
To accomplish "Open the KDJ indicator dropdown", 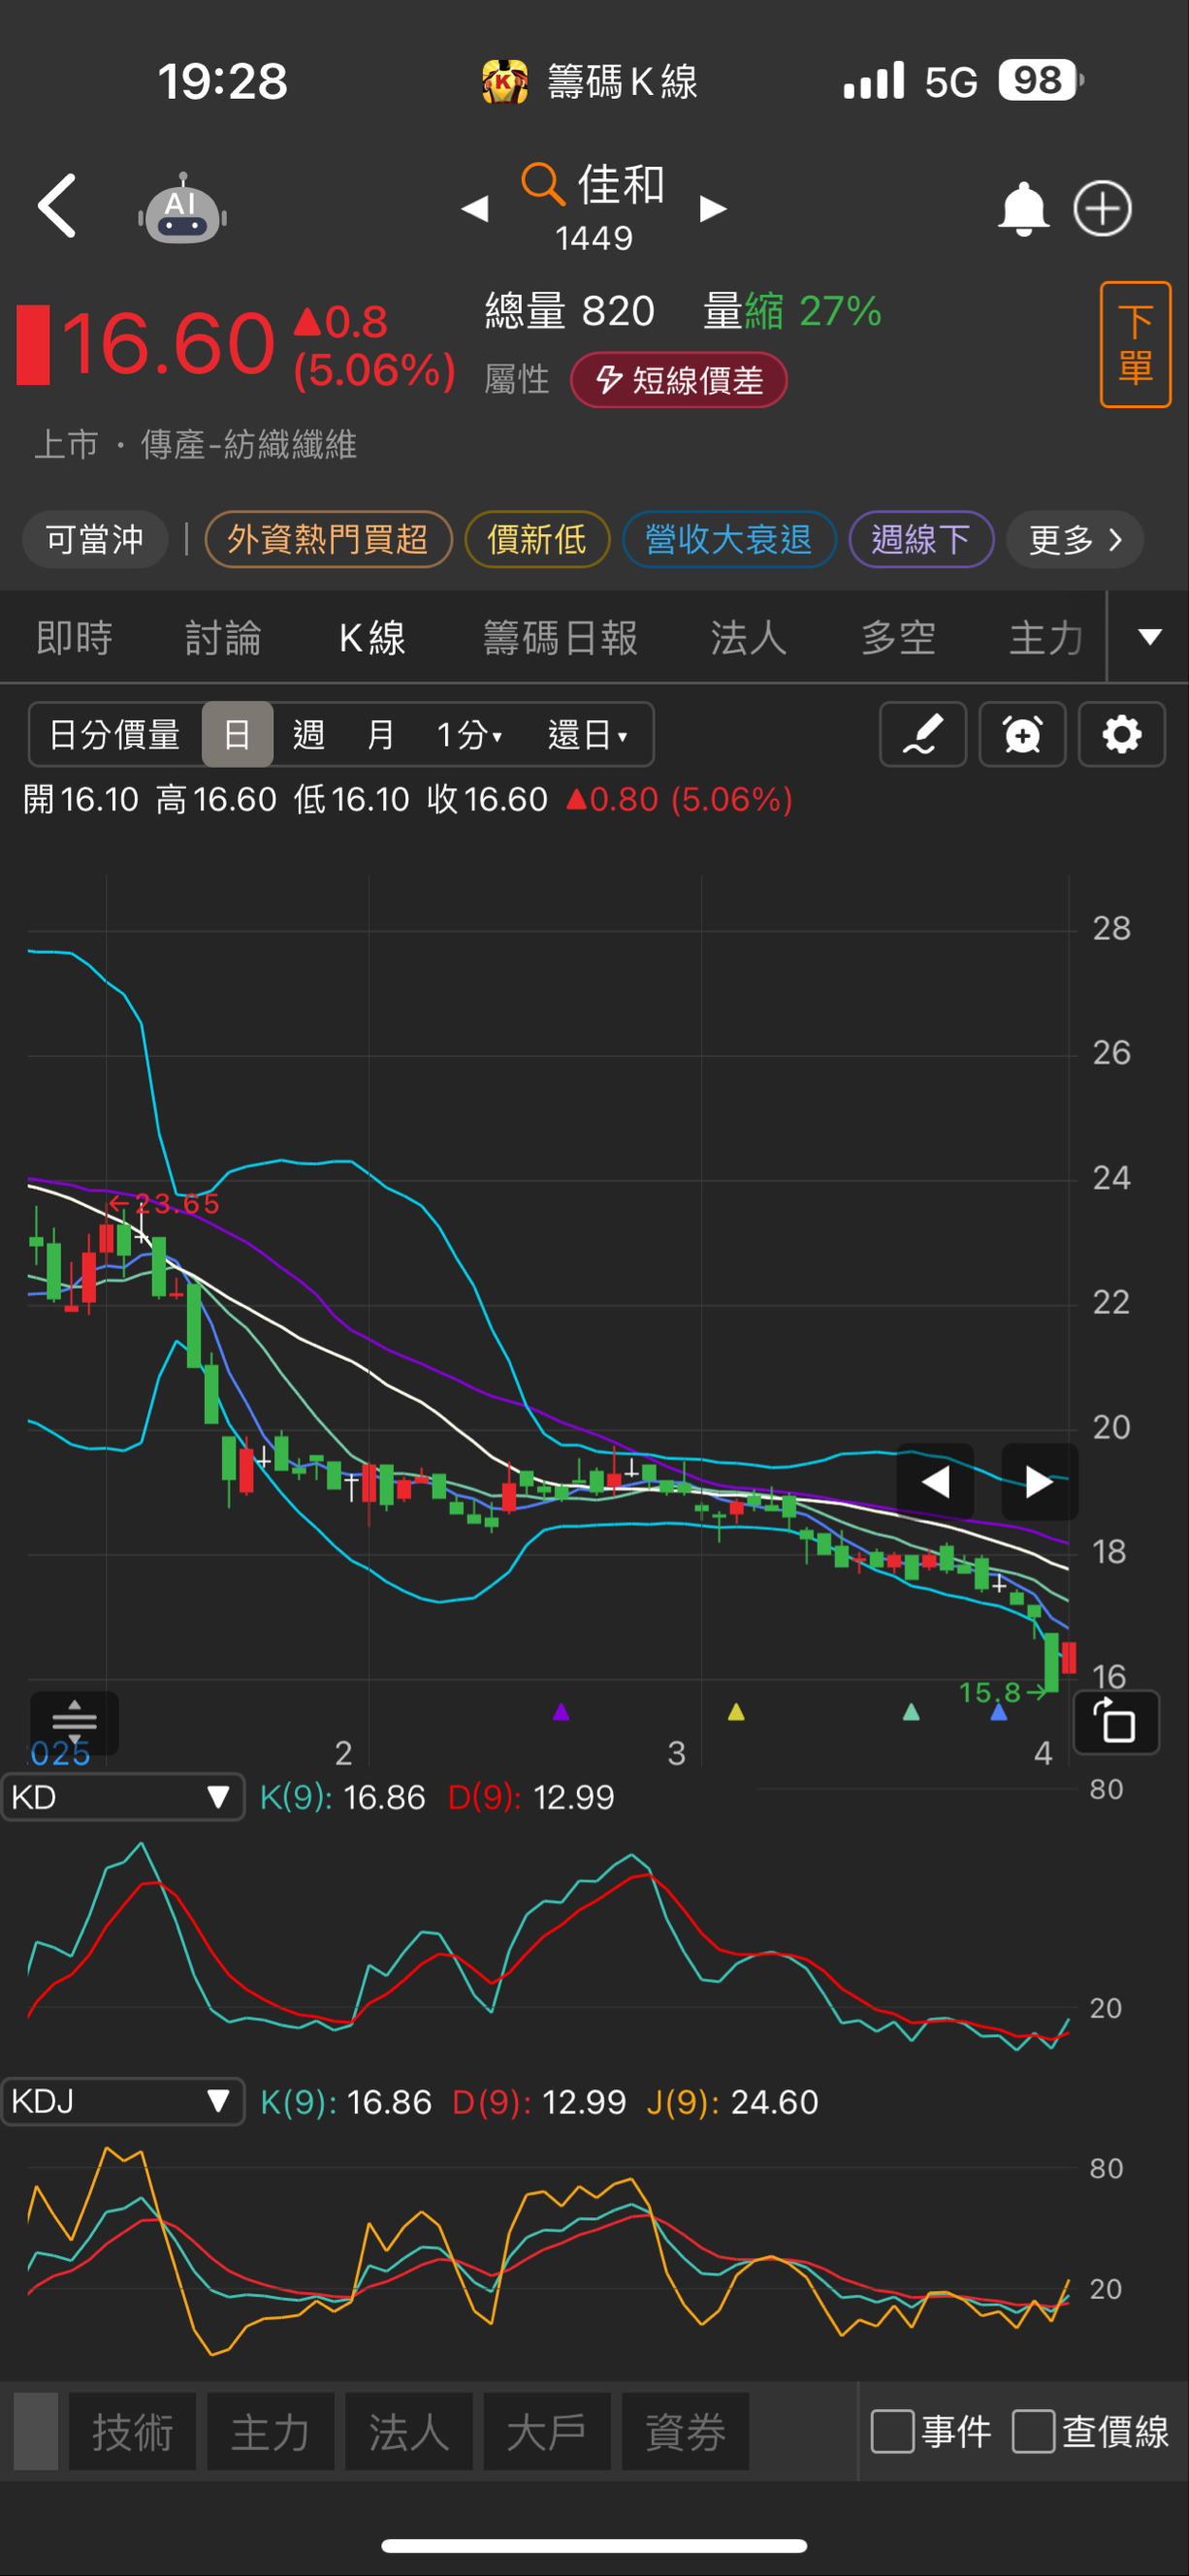I will pyautogui.click(x=122, y=2101).
